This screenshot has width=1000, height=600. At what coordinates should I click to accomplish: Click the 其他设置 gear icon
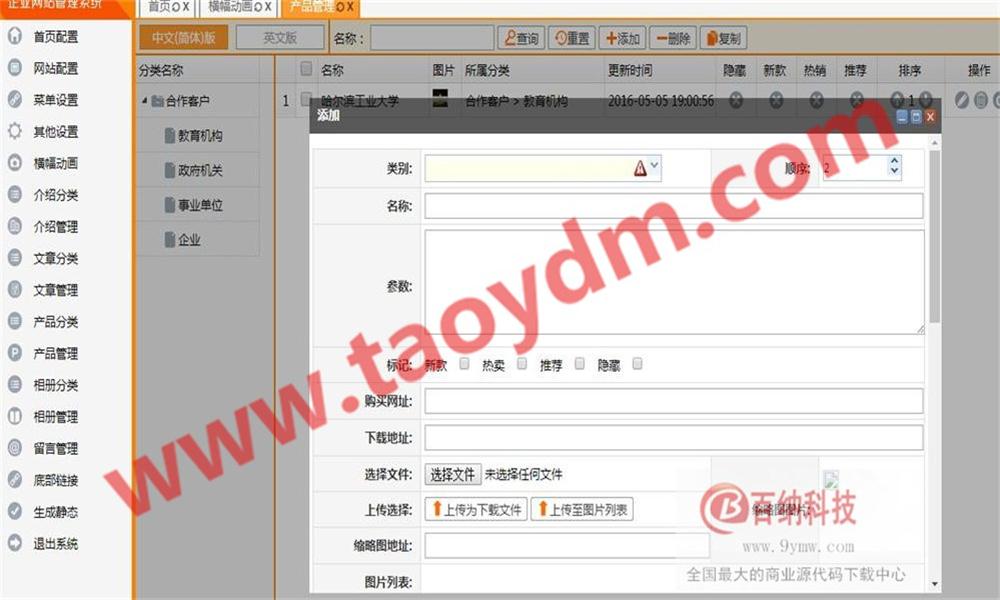coord(15,131)
